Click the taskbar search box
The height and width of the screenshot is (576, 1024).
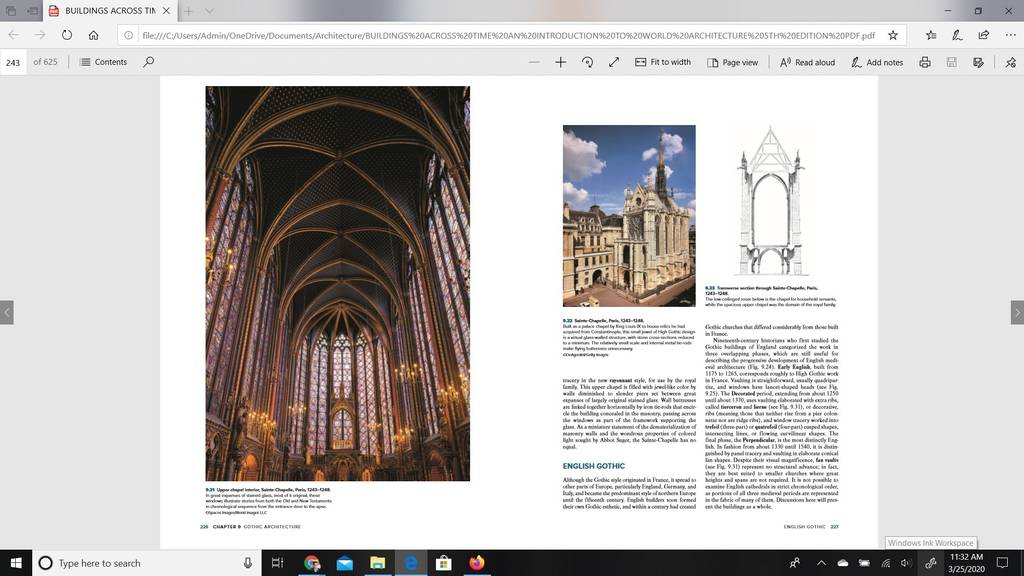coord(146,563)
